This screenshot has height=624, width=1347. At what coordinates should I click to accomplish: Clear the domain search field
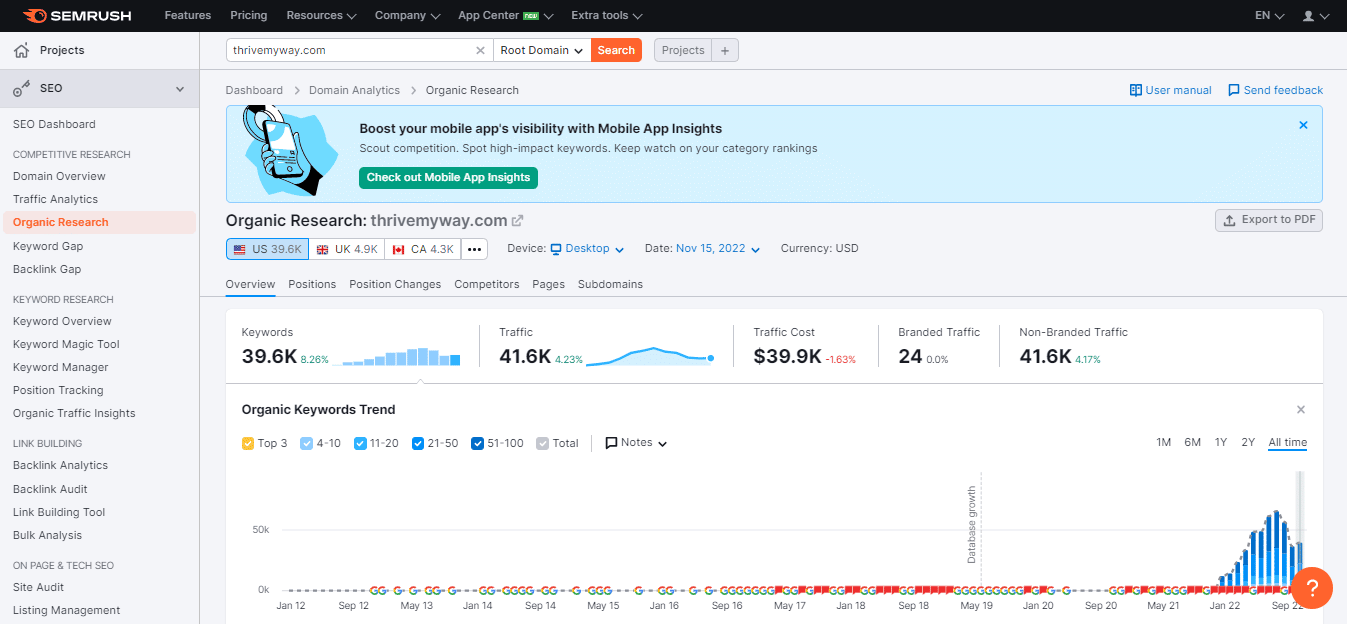pos(480,50)
